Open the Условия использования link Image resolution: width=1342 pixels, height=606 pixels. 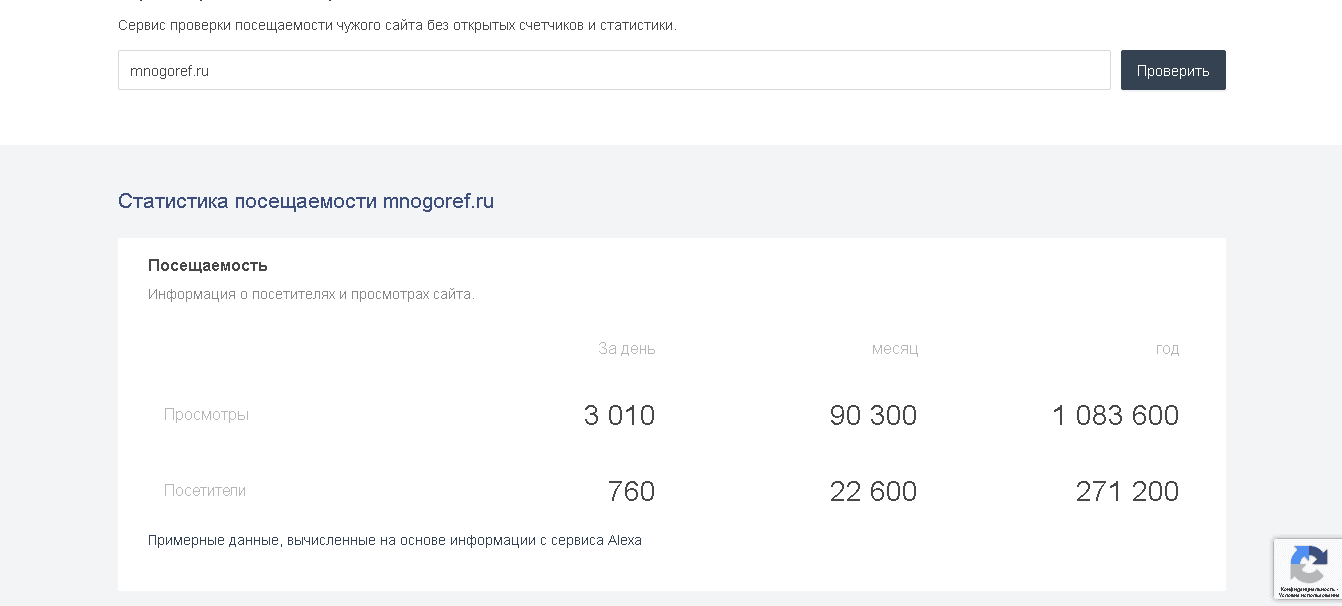point(1308,597)
